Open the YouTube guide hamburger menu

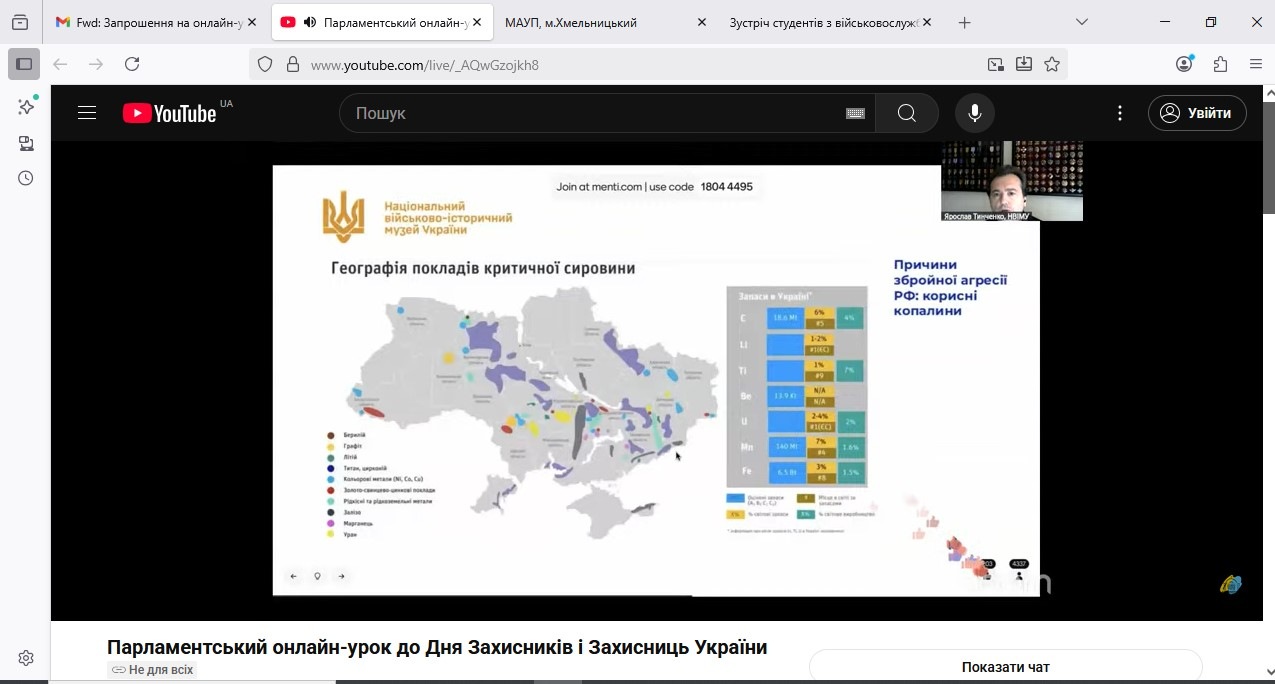87,113
